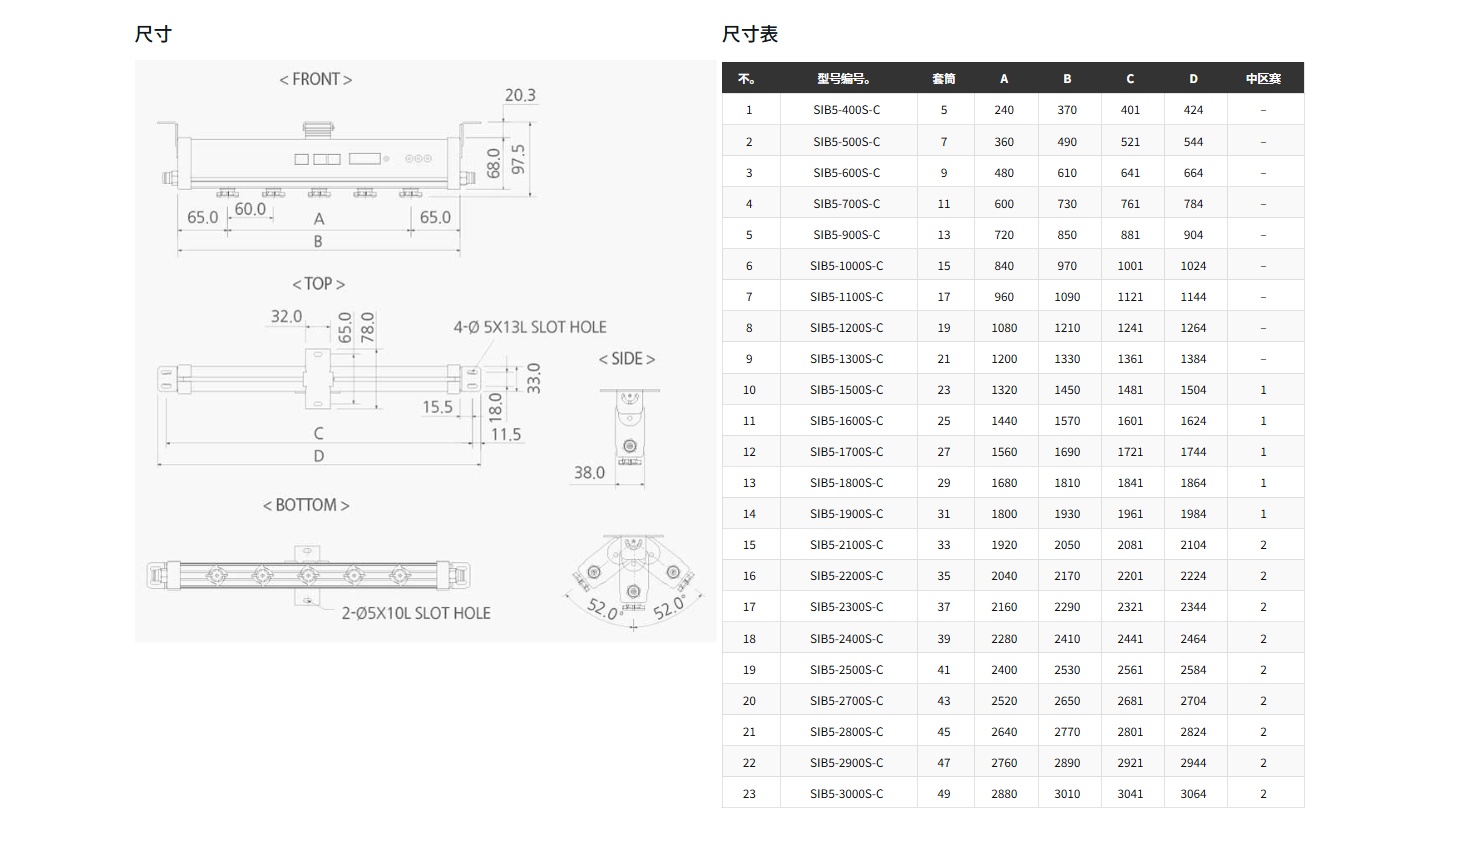This screenshot has height=841, width=1467.
Task: Click the 2-Ø5X10L SLOT HOLE annotation
Action: (416, 613)
